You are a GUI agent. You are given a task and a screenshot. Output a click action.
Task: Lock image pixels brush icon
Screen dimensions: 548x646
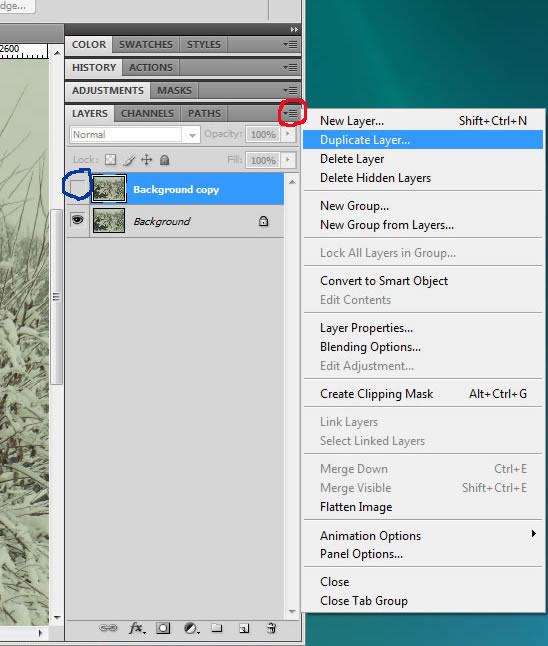pos(129,160)
